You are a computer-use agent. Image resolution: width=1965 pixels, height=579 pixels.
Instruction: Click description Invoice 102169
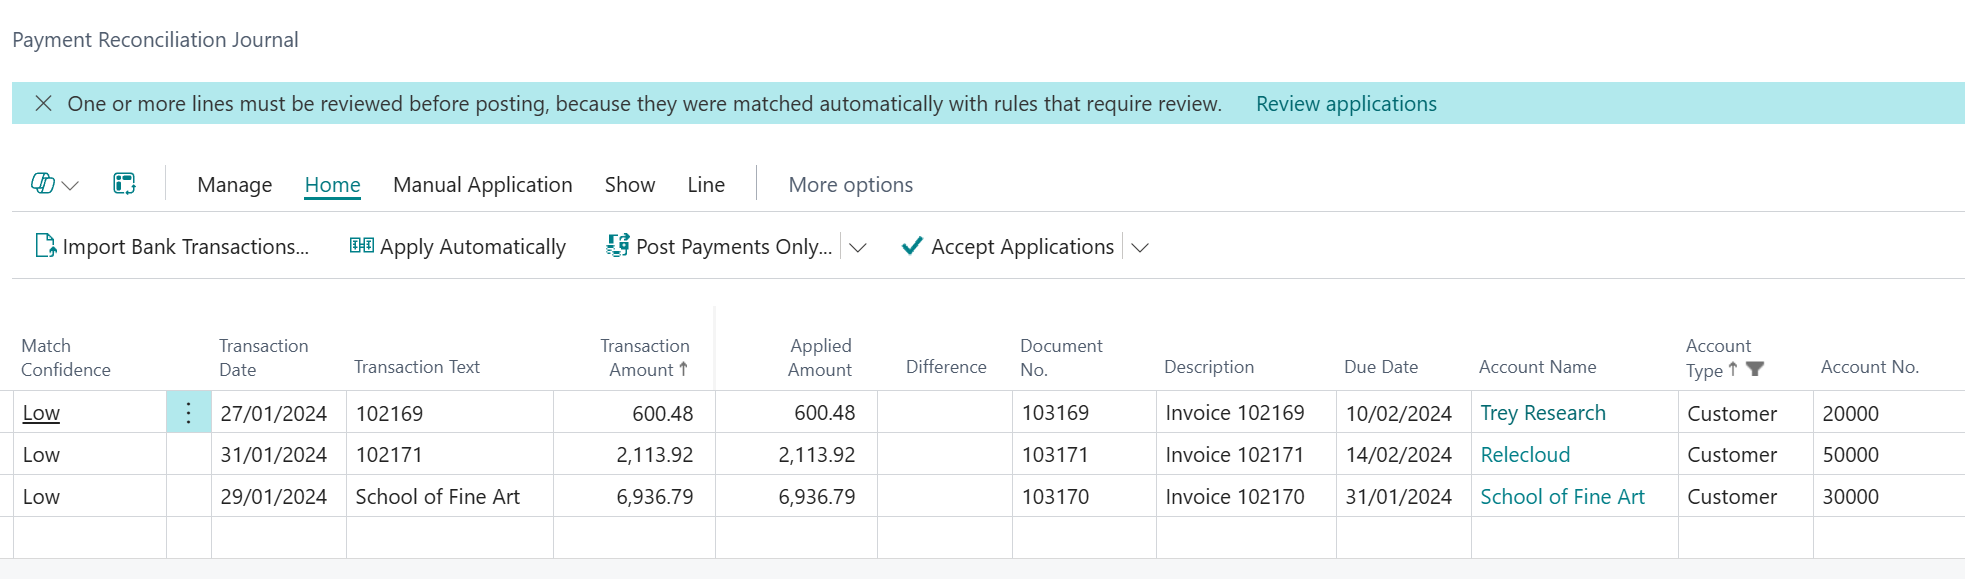(x=1246, y=413)
